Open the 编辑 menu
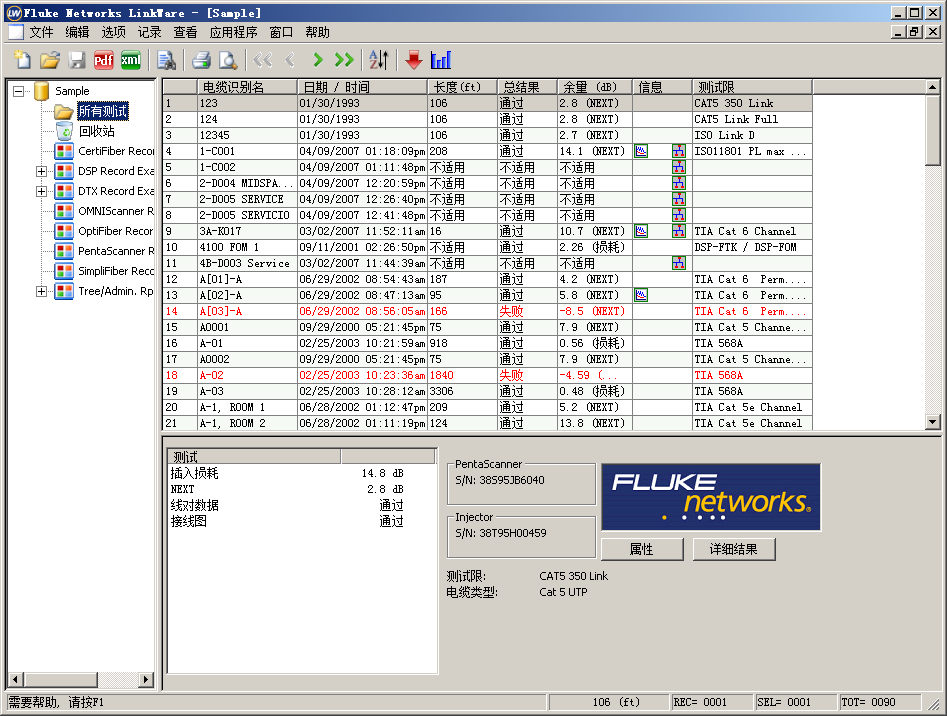947x716 pixels. (x=77, y=33)
